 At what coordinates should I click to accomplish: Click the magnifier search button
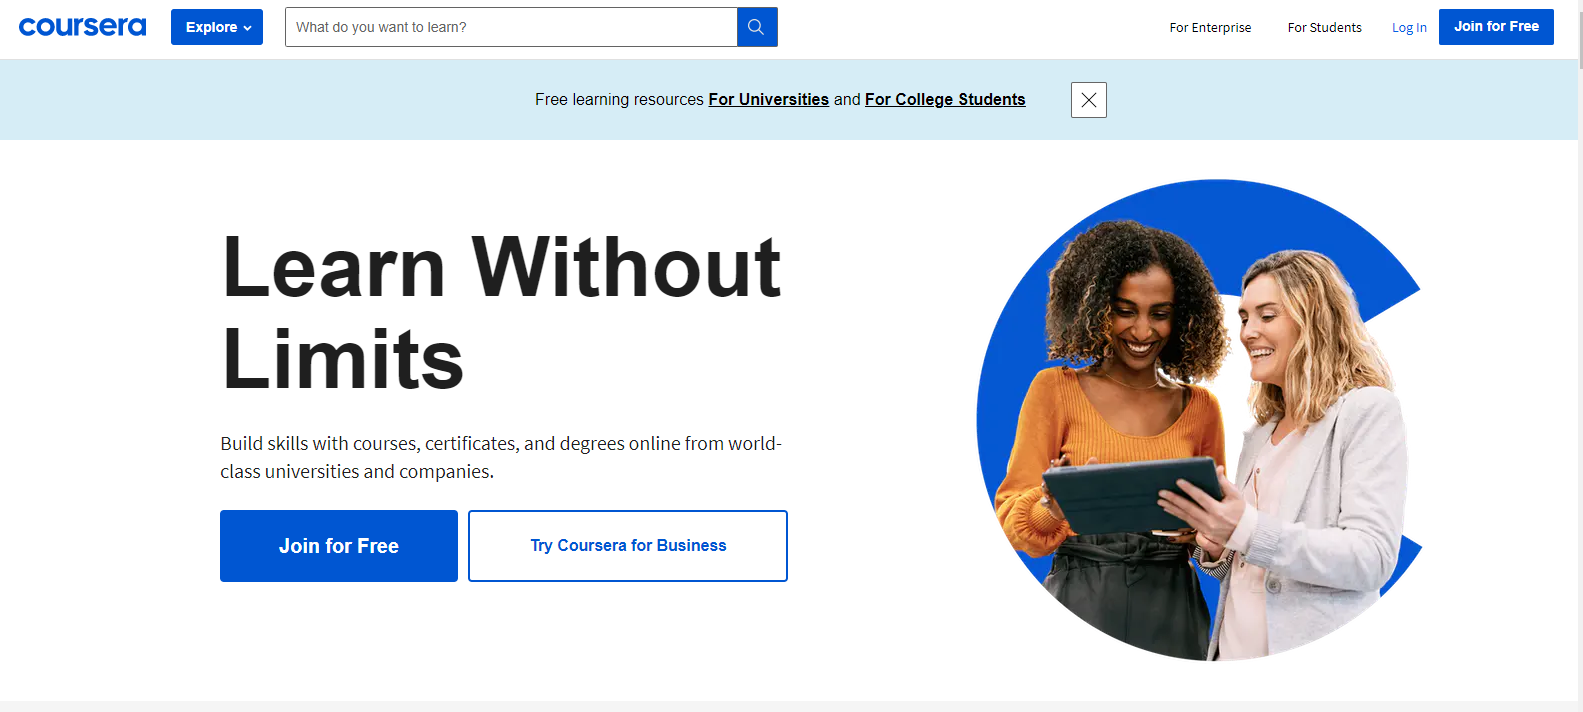(757, 27)
